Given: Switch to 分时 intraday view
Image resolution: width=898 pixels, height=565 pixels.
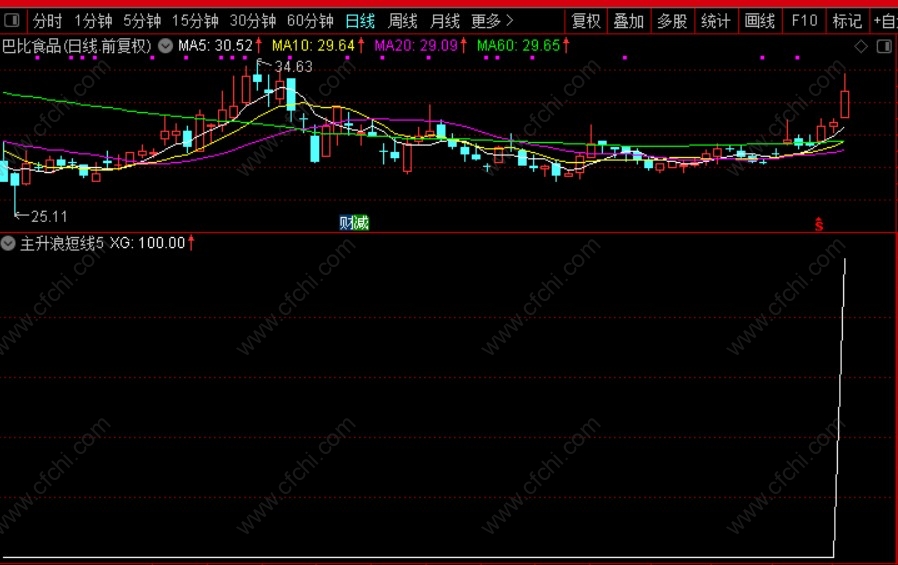Looking at the screenshot, I should point(47,22).
